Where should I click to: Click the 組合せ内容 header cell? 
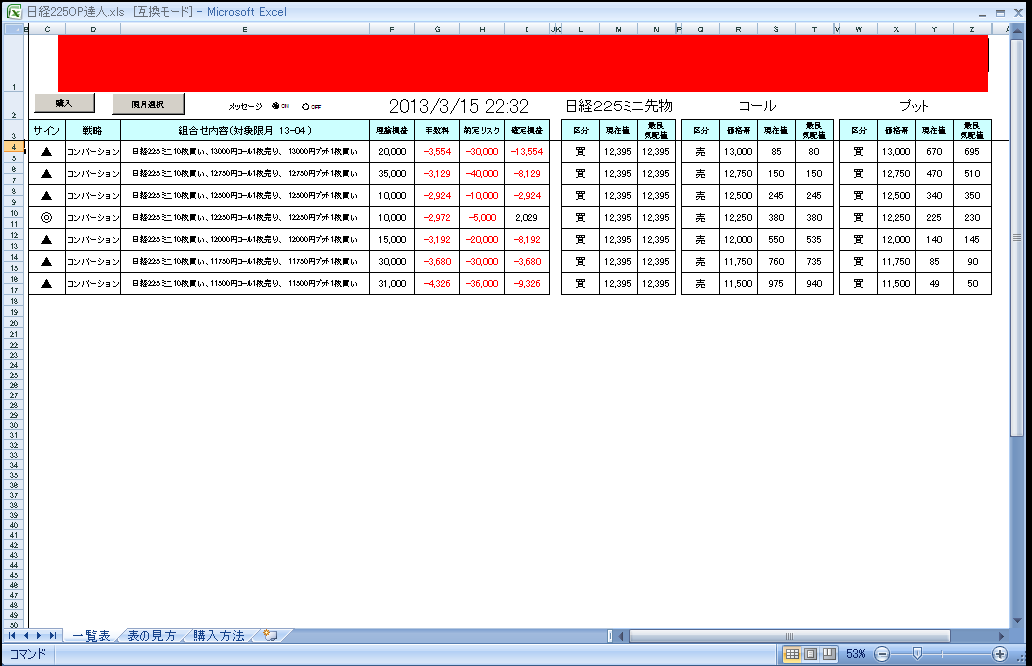[245, 130]
